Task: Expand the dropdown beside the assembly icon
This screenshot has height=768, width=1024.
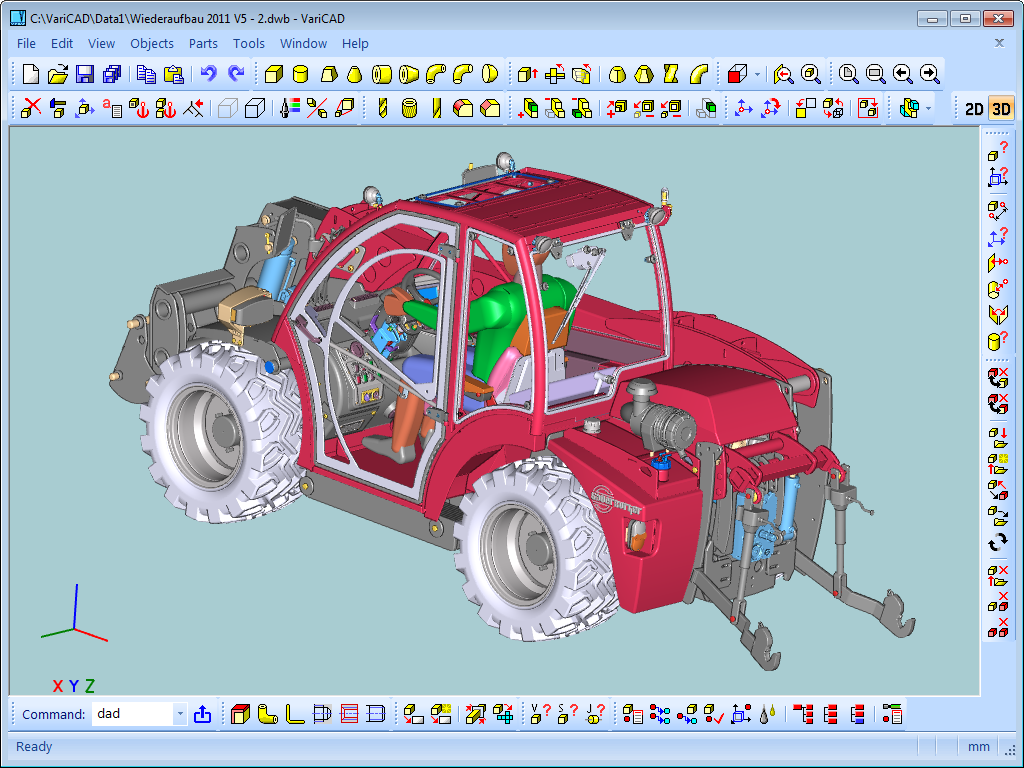Action: 929,109
